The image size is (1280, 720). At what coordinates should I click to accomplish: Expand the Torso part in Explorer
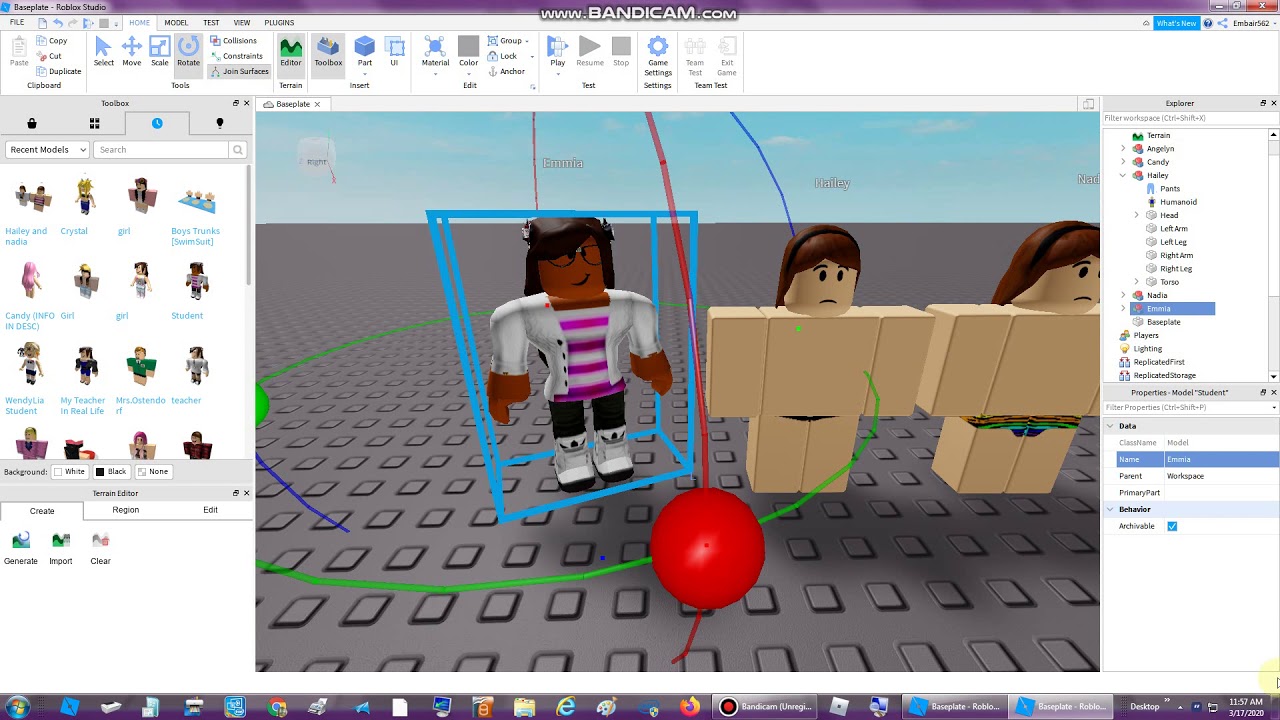[1137, 282]
